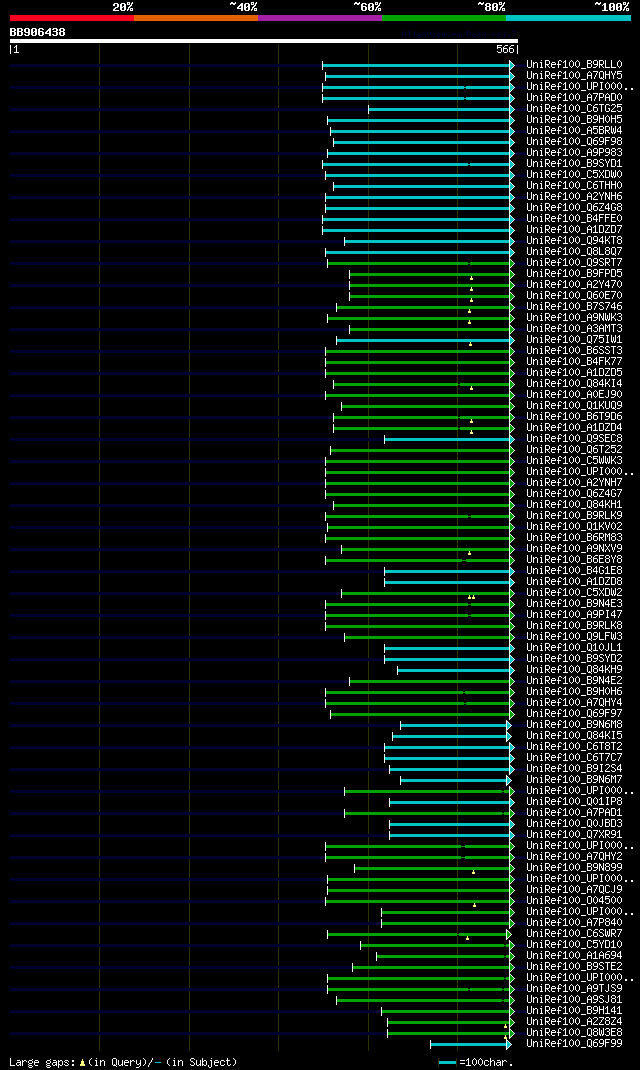Click the yellow triangle in the Large gaps legend
640x1070 pixels.
coord(83,1062)
